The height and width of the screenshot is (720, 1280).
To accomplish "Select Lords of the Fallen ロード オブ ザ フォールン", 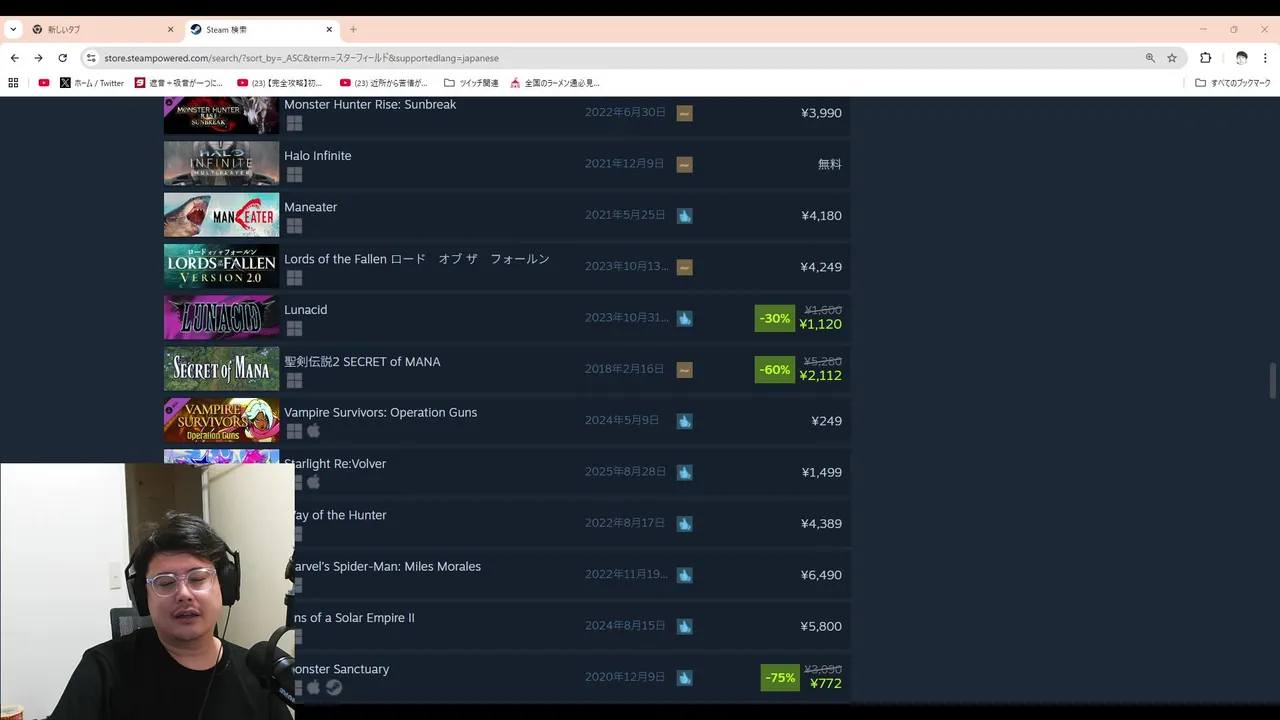I will [417, 259].
